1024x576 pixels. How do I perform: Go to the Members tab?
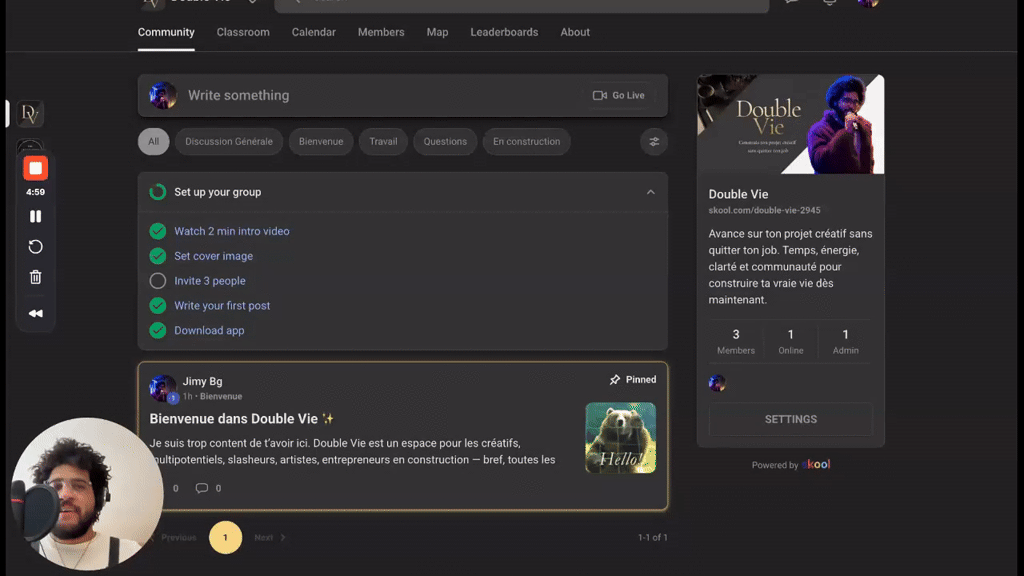pos(381,32)
